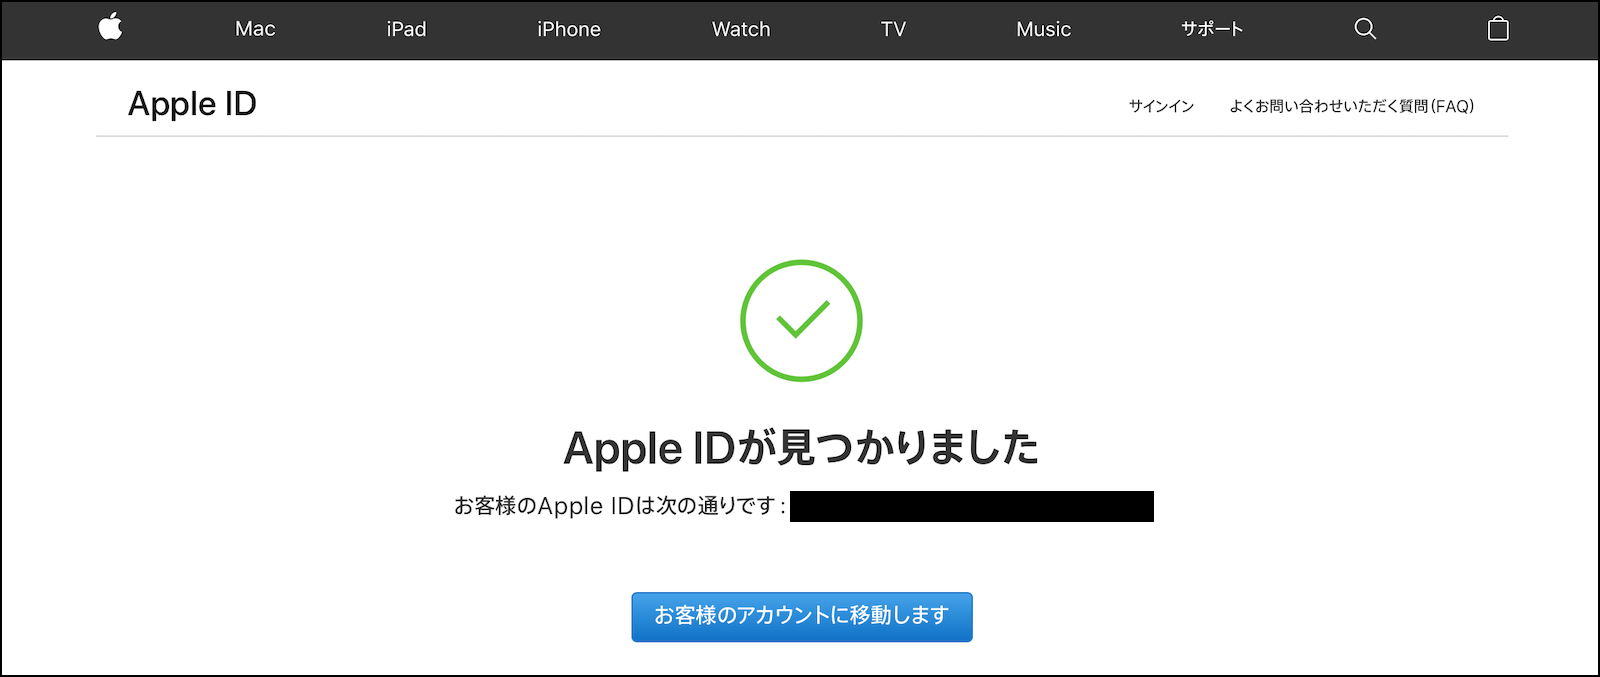Open the Watch navigation item
The height and width of the screenshot is (677, 1600).
[x=741, y=29]
